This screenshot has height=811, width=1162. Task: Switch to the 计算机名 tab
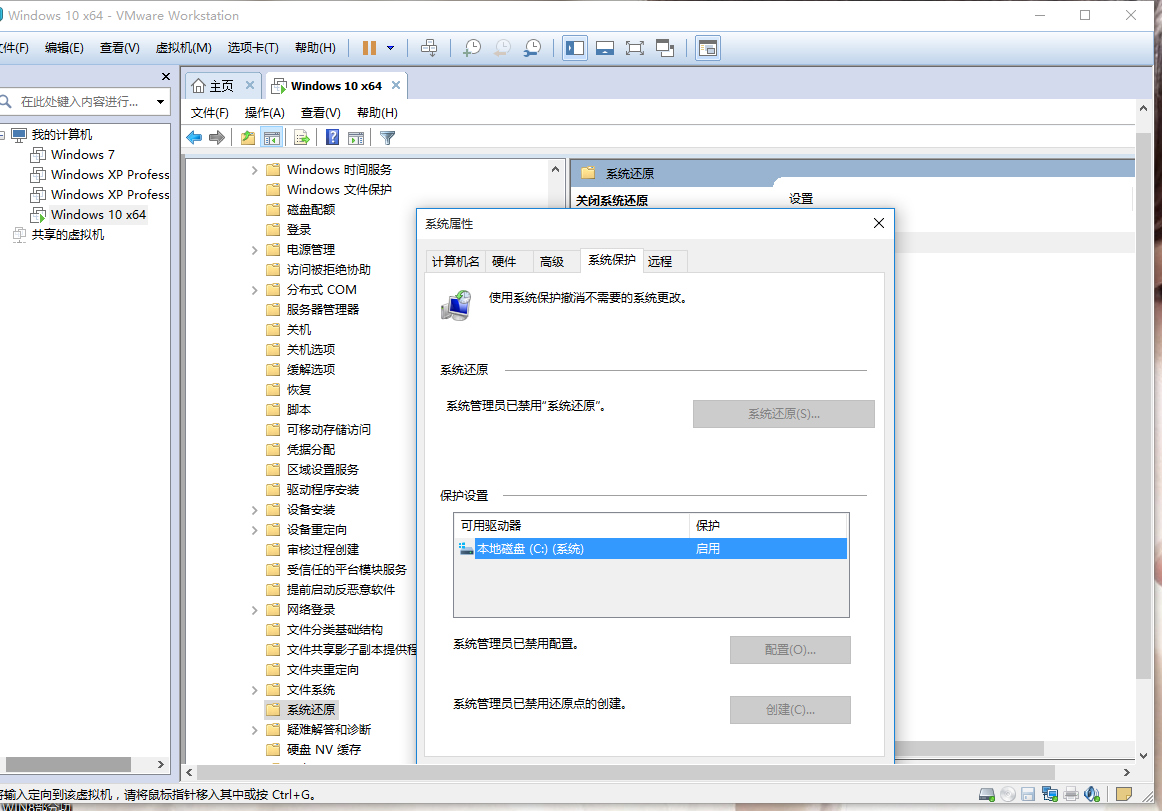[455, 262]
